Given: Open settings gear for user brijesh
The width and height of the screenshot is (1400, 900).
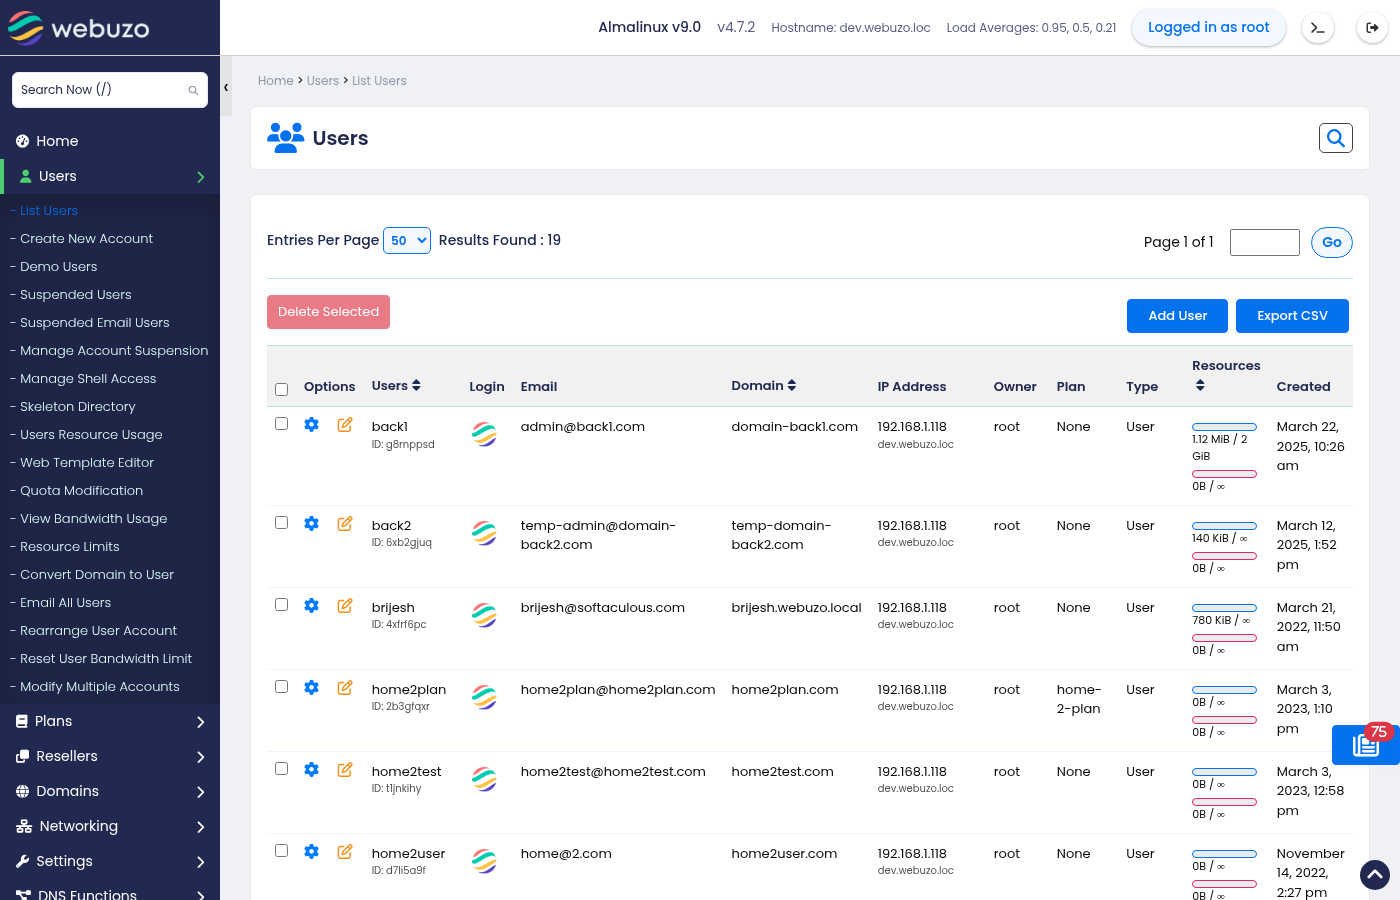Looking at the screenshot, I should point(311,605).
